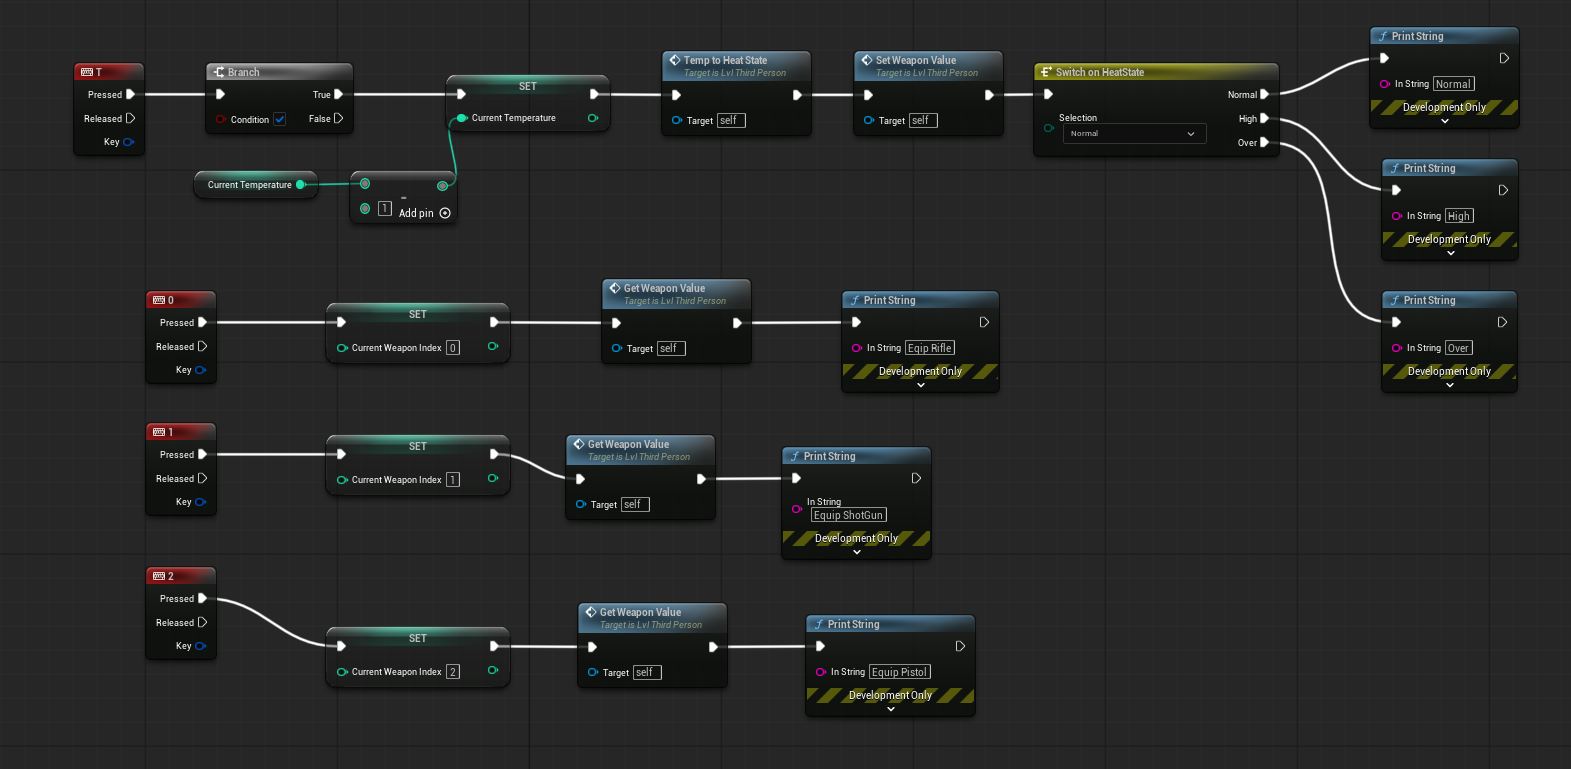Click the Pressed exec pin on T node

(130, 94)
